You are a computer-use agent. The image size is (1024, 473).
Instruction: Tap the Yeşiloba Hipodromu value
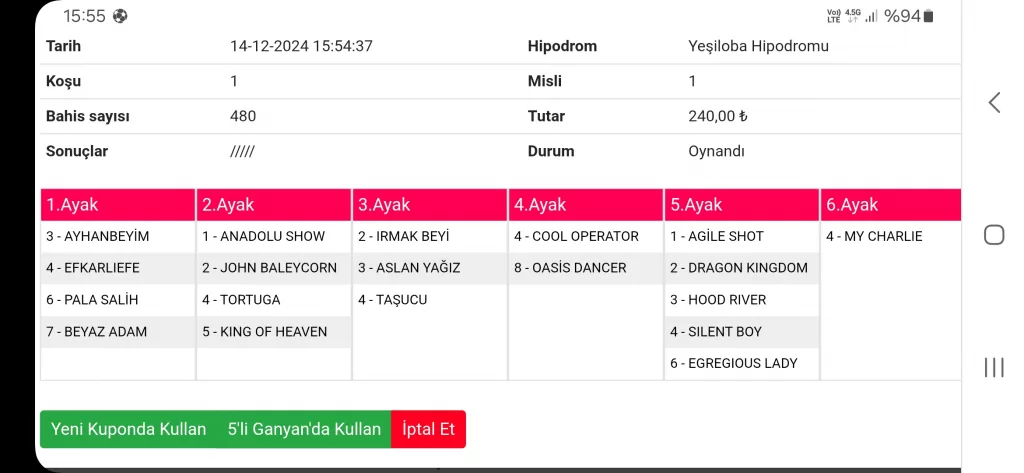pos(758,46)
